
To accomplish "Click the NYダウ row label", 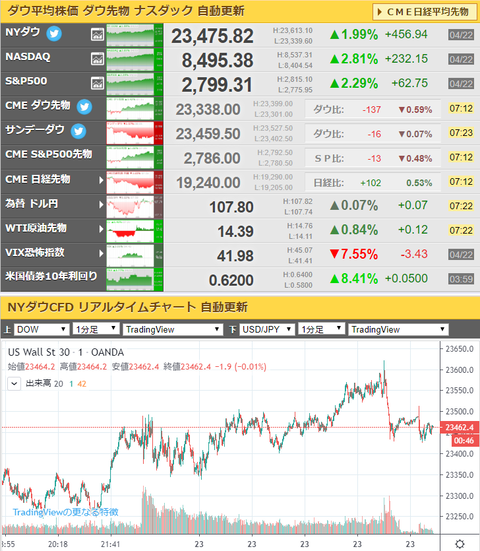I will [22, 32].
